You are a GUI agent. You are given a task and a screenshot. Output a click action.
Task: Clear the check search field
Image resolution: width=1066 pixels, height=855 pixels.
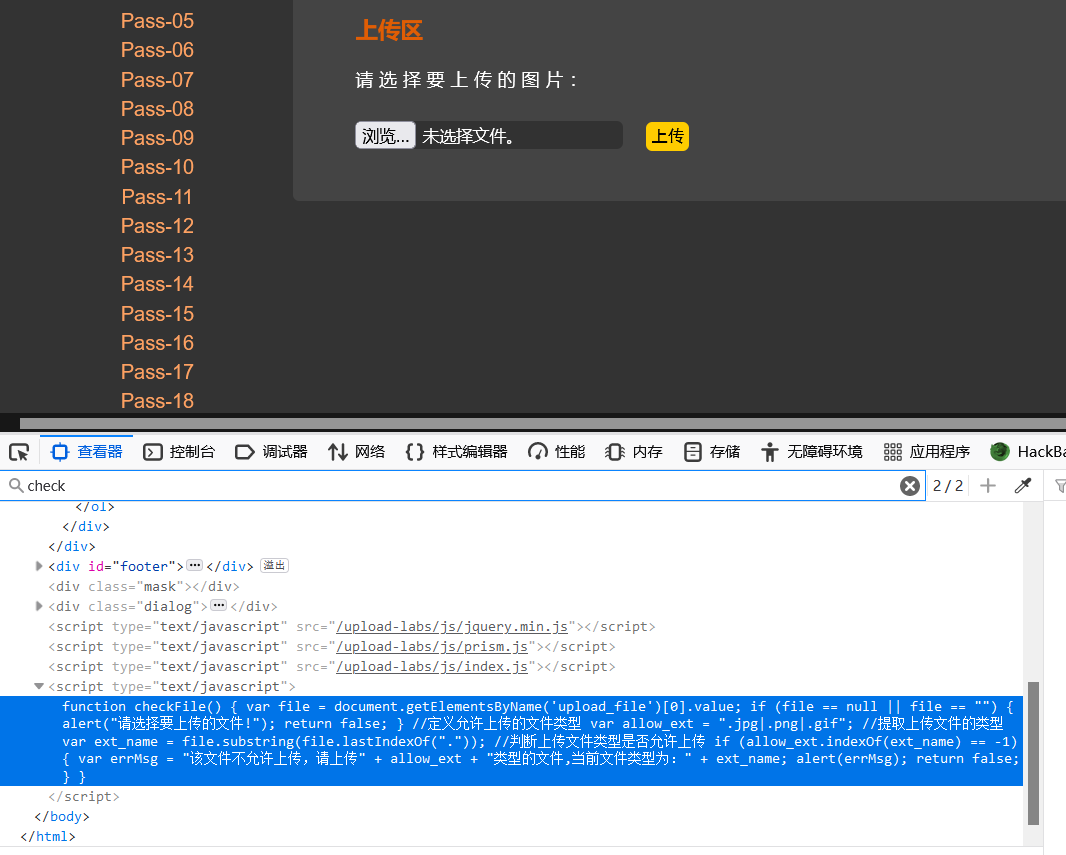click(x=910, y=486)
